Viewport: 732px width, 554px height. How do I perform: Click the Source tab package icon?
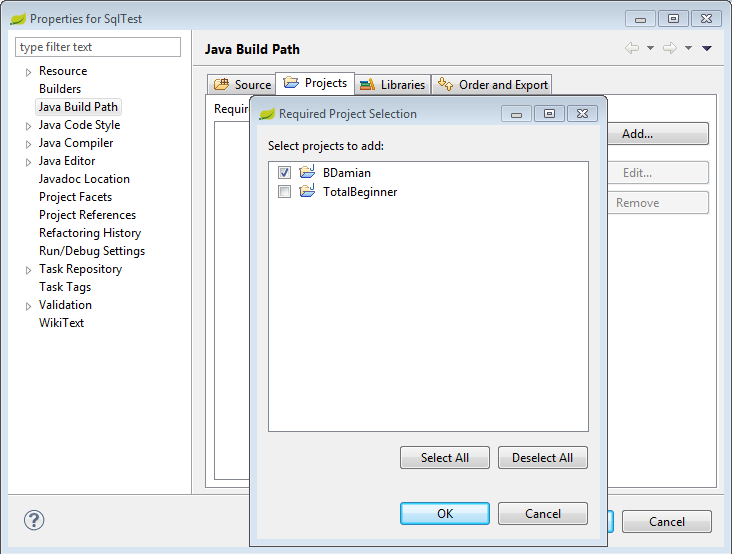click(221, 84)
